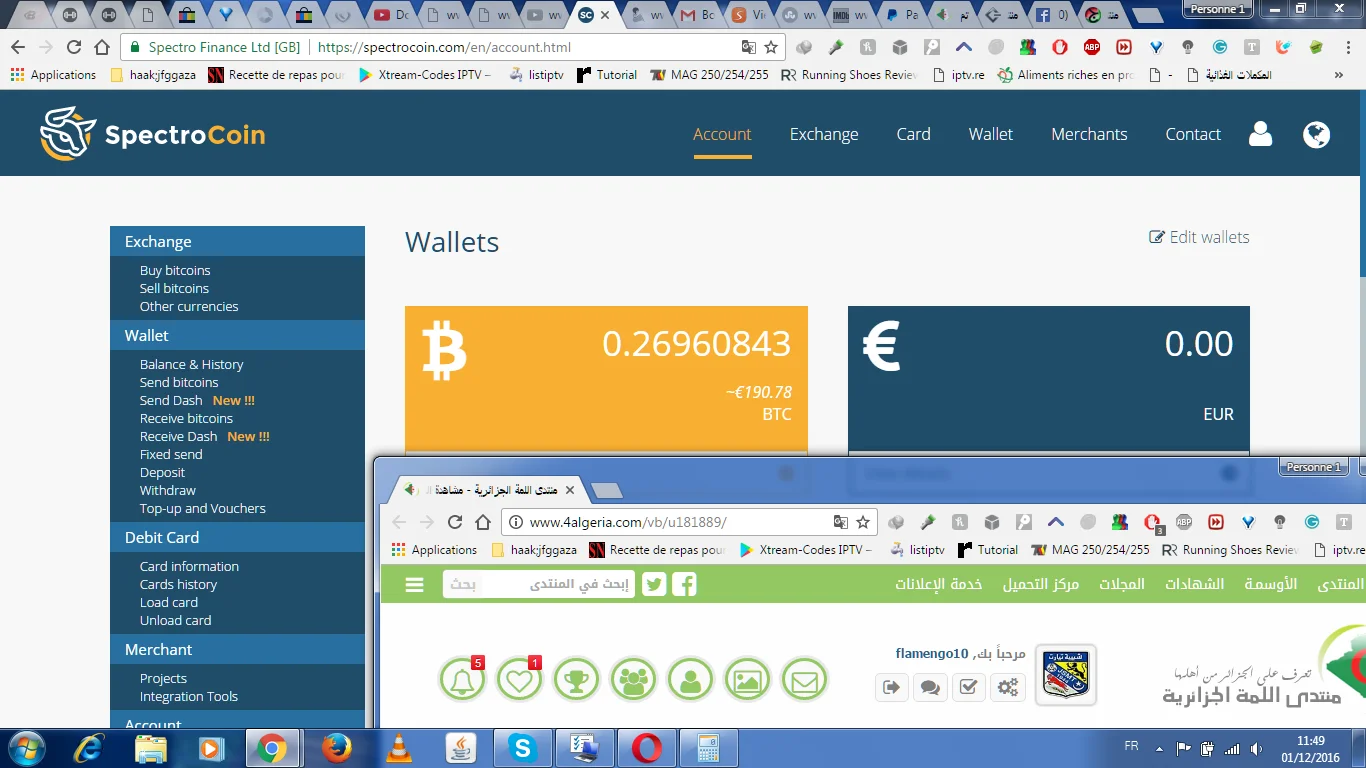
Task: Open the Other currencies link
Action: 189,306
